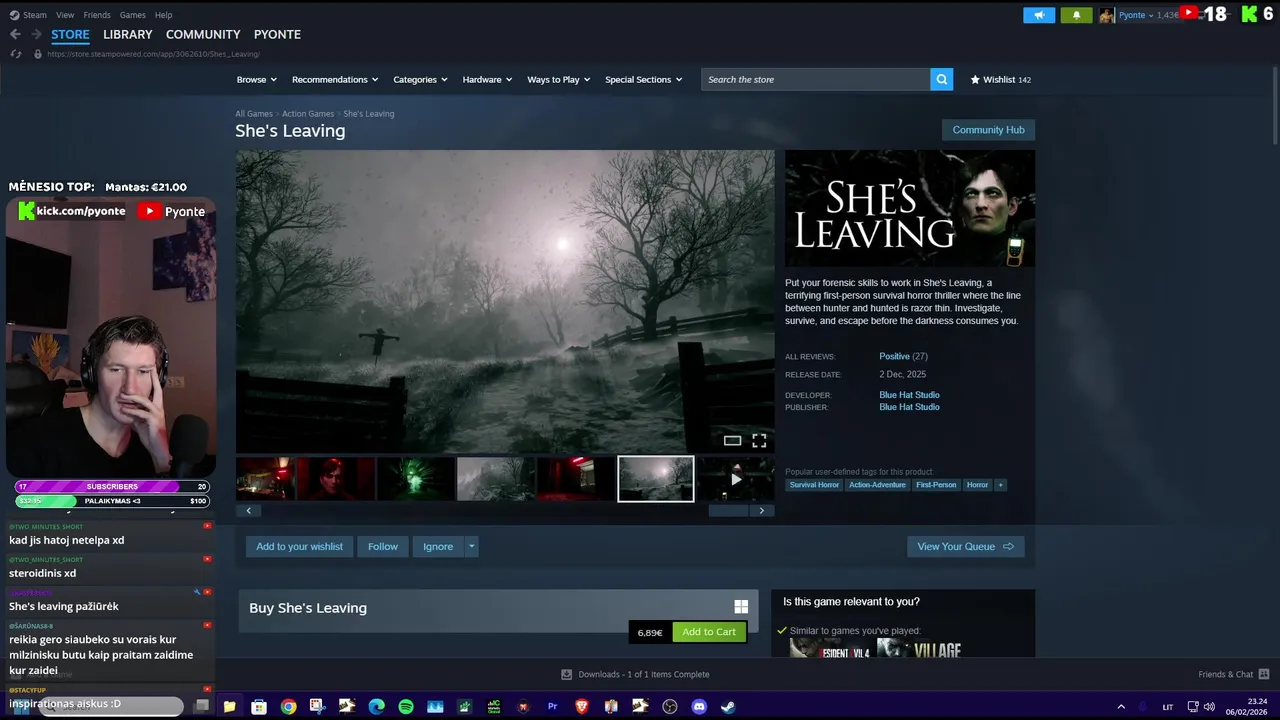
Task: Open Premiere Pro from the taskbar
Action: click(x=552, y=706)
